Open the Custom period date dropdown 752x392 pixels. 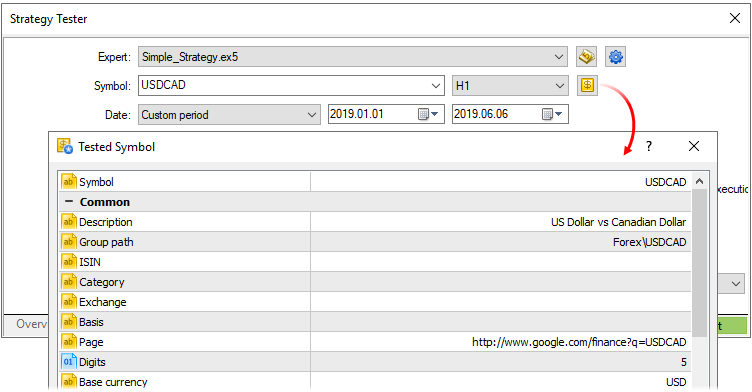click(x=312, y=115)
